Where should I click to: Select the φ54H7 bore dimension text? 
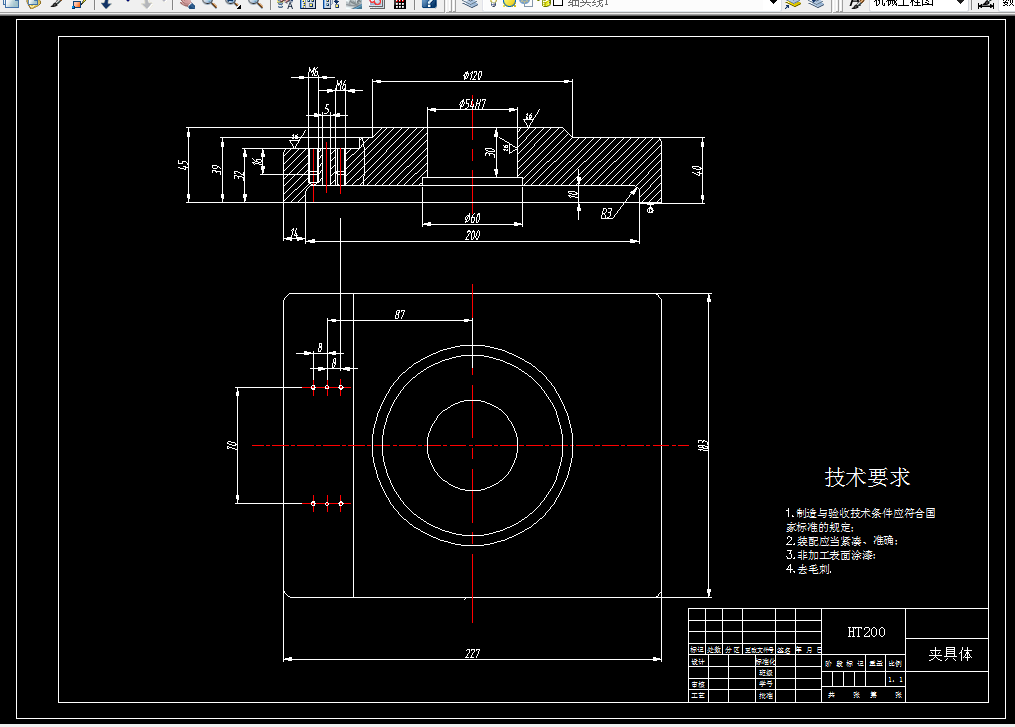pos(472,104)
